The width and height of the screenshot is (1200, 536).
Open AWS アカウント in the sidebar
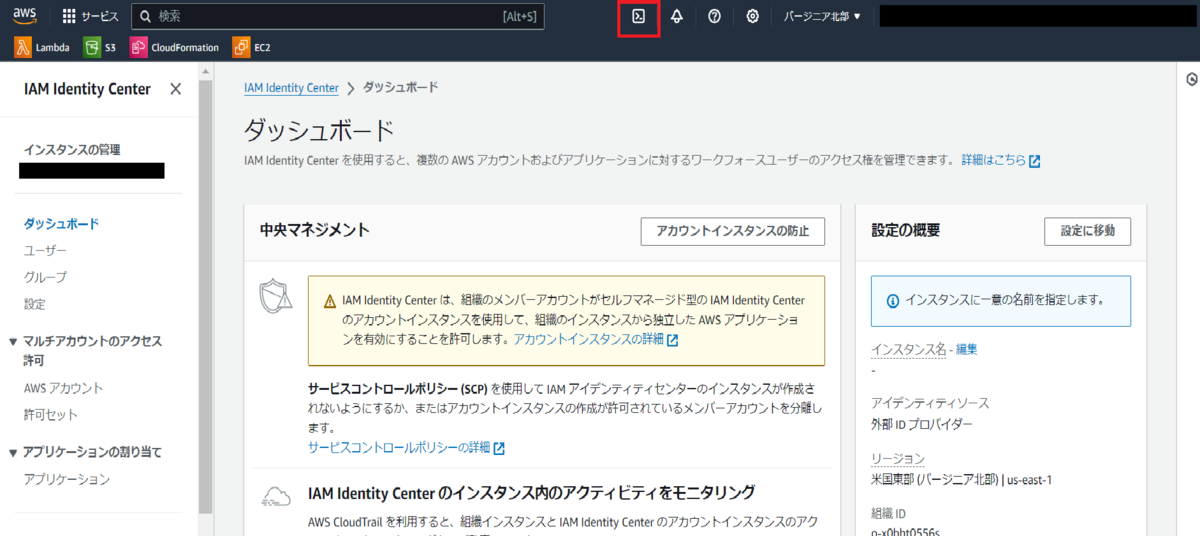tap(63, 388)
